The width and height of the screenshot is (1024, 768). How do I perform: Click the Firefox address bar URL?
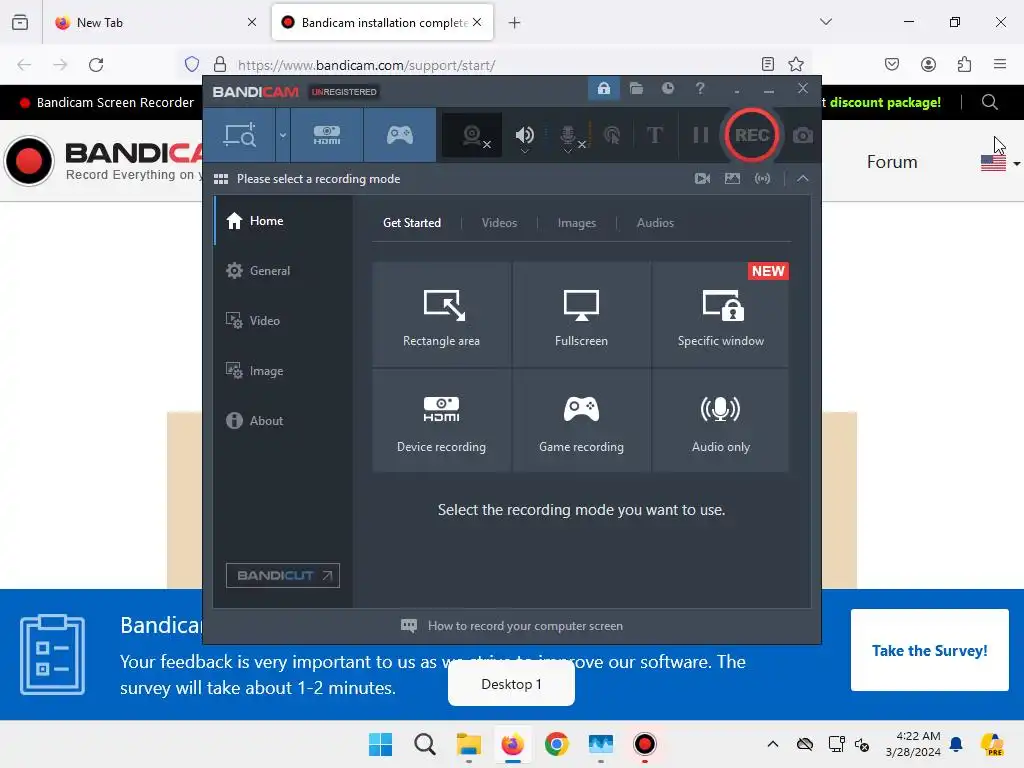coord(366,65)
